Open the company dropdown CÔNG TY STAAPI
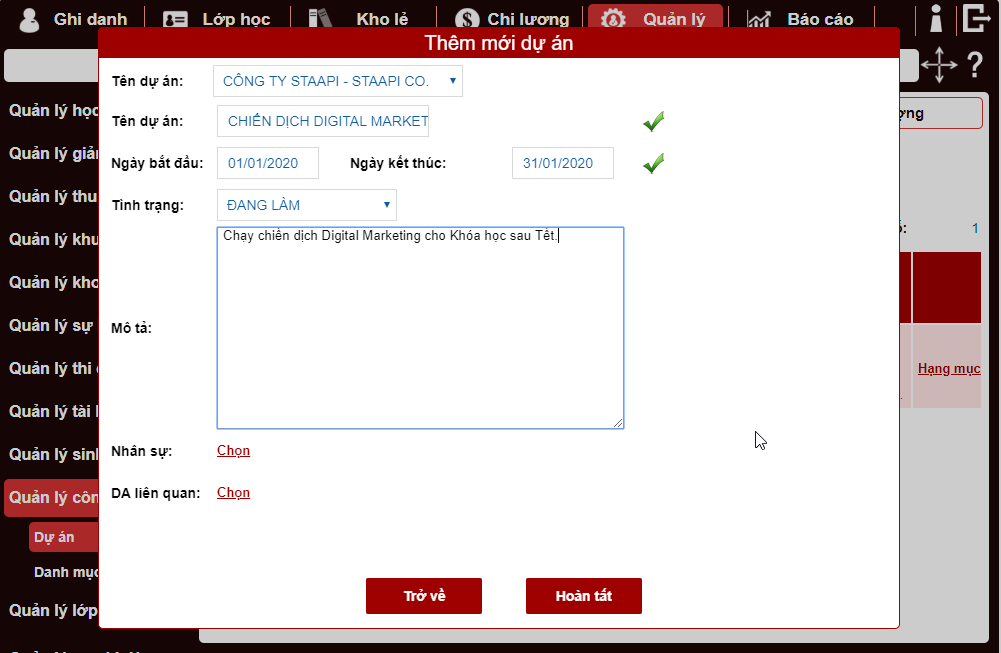1001x653 pixels. (338, 81)
